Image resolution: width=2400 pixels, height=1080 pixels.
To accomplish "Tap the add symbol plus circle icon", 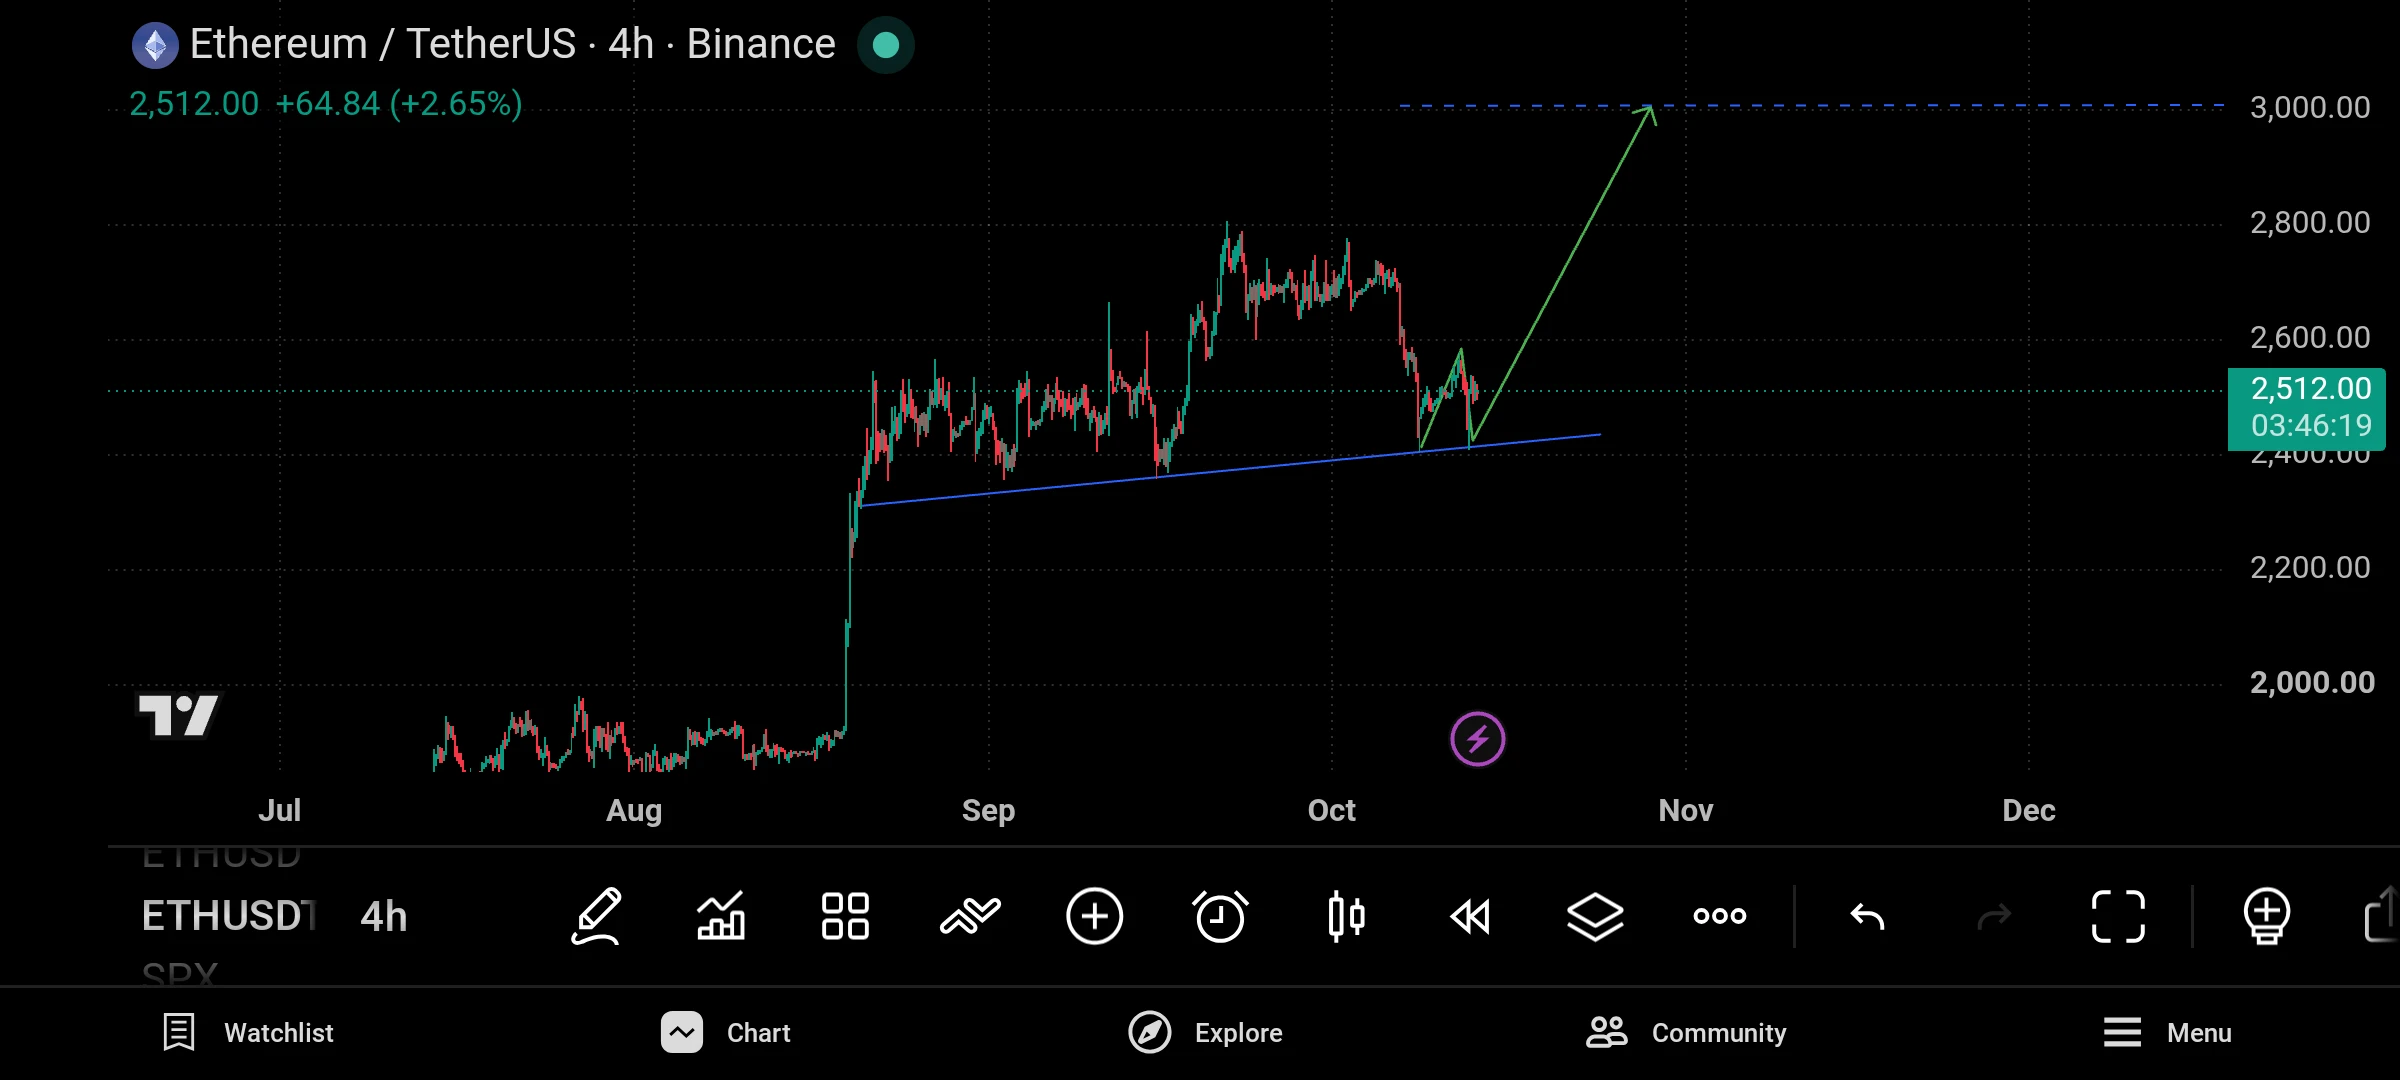I will click(x=1095, y=916).
